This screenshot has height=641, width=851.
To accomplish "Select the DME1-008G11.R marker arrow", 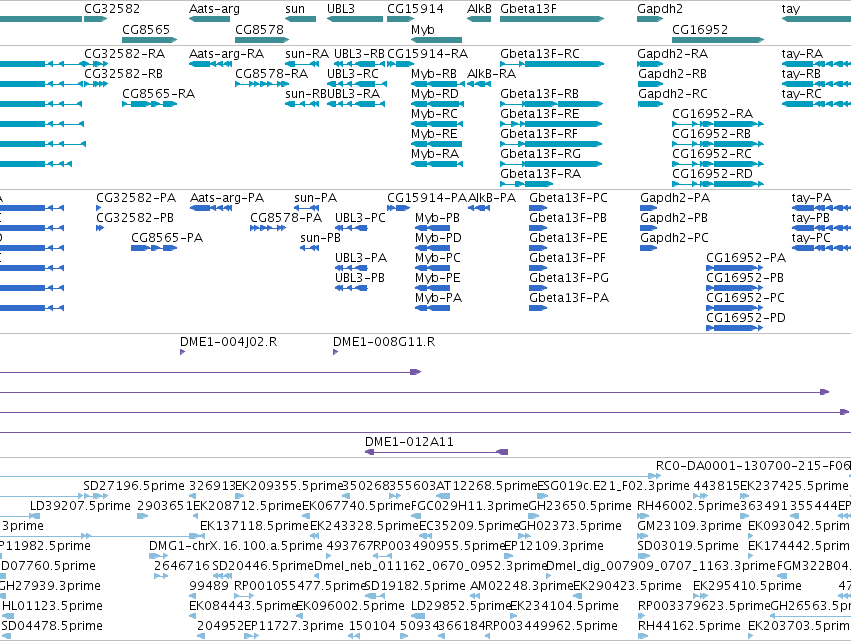I will (335, 352).
